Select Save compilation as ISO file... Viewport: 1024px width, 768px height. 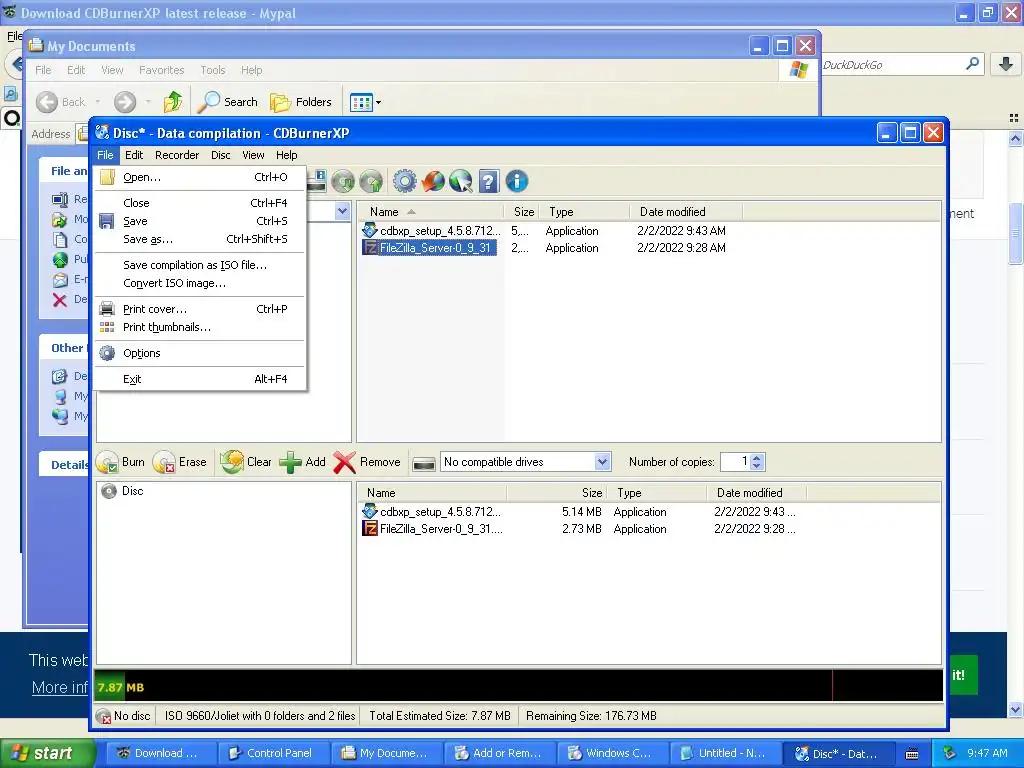200,265
